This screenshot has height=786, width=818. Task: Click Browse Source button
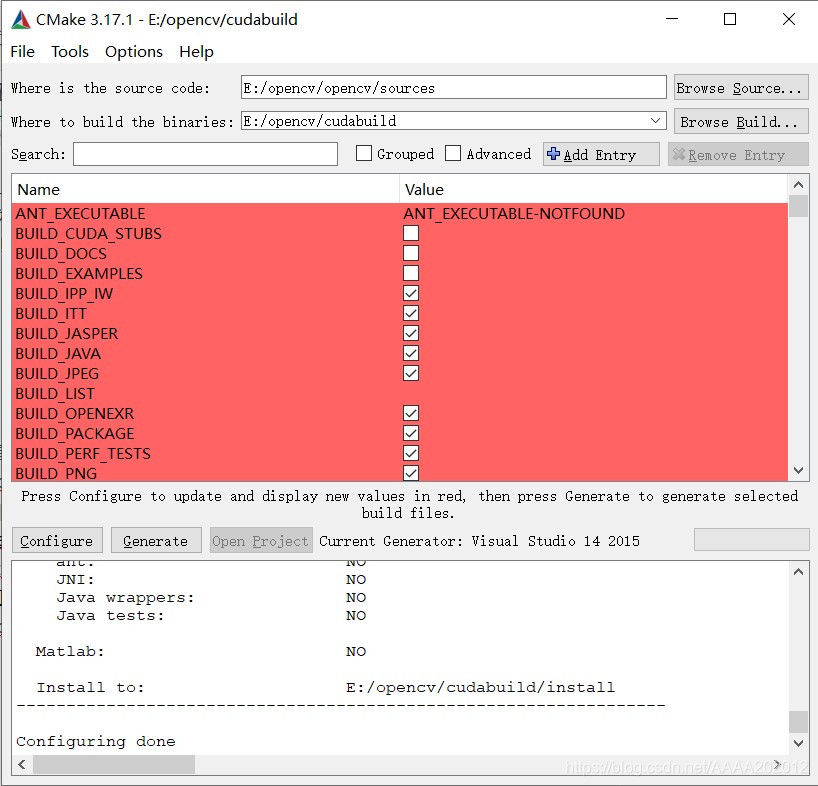coord(741,88)
